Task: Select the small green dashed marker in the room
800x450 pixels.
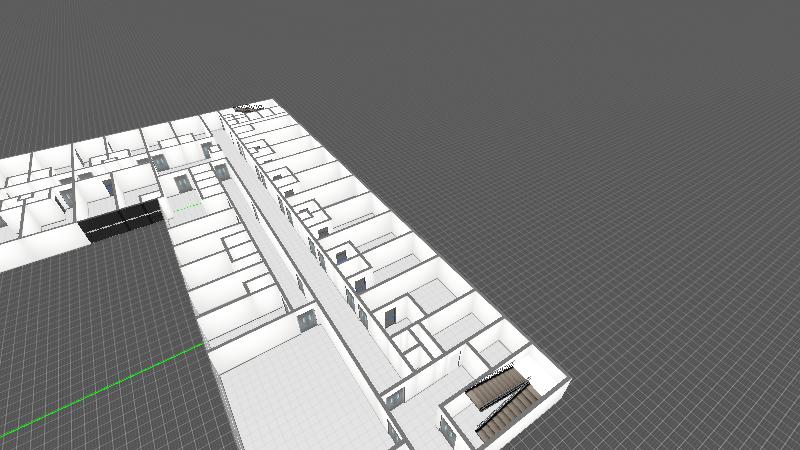Action: point(188,208)
